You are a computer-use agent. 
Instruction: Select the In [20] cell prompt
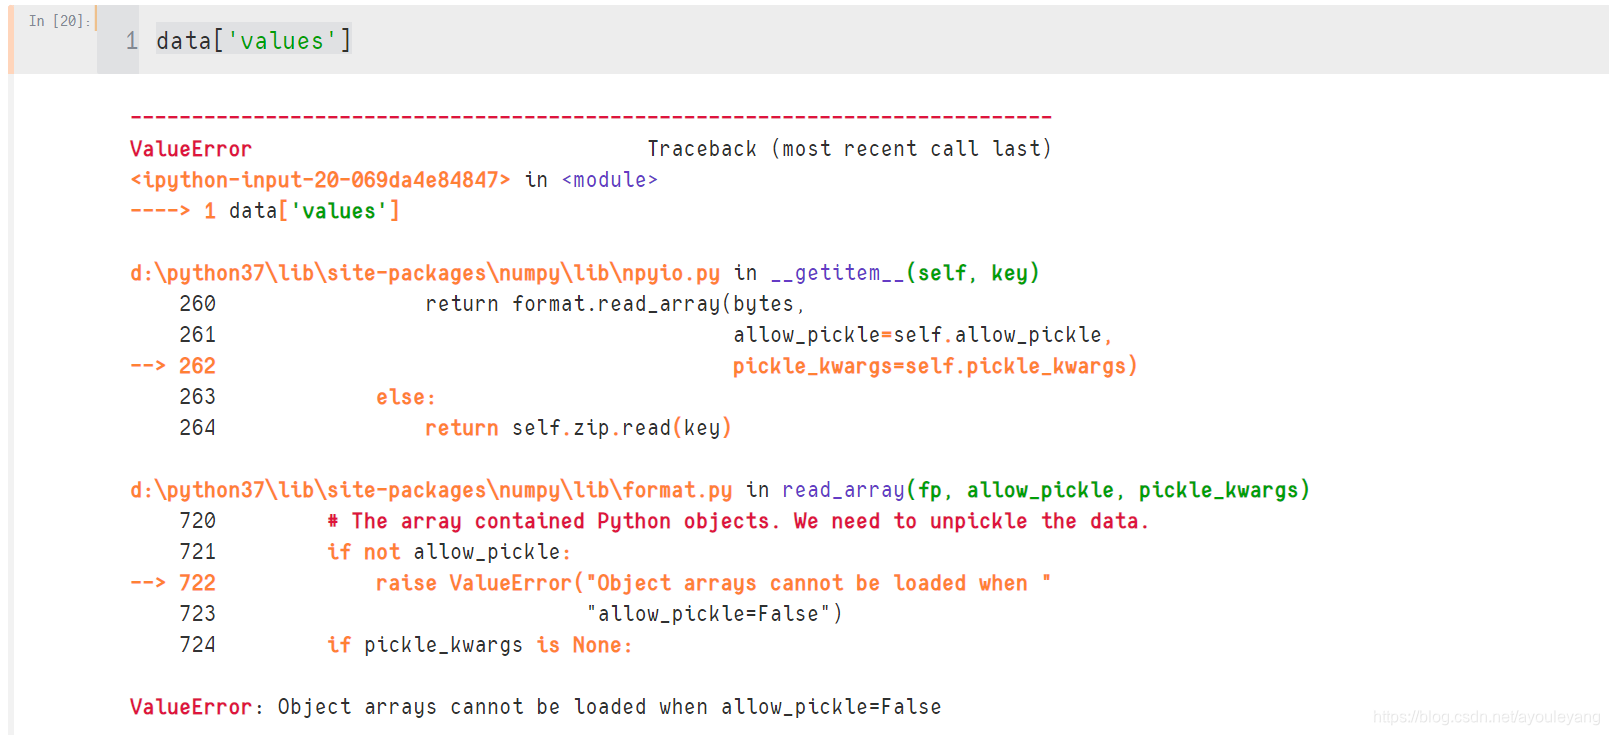coord(59,21)
